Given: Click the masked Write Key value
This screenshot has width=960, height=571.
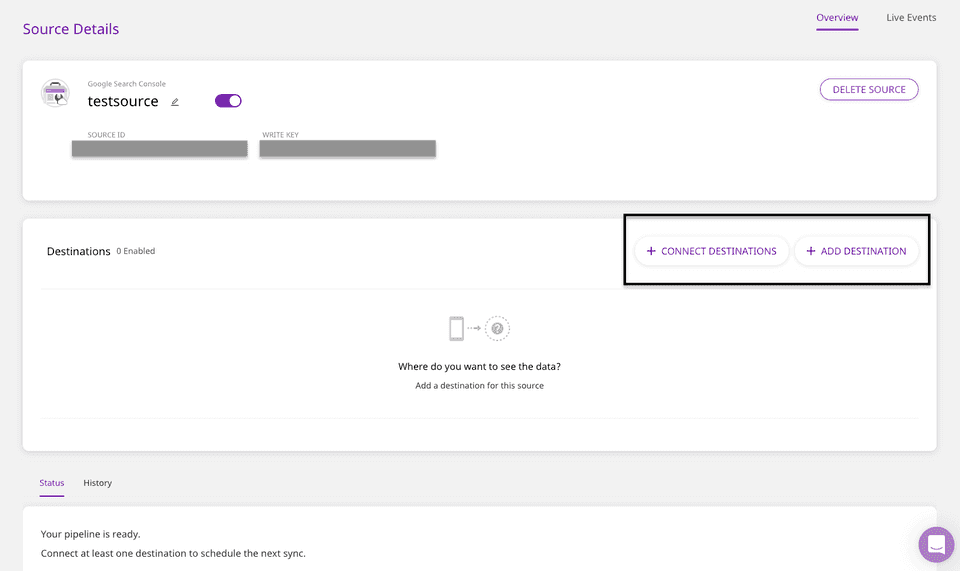Looking at the screenshot, I should (347, 149).
